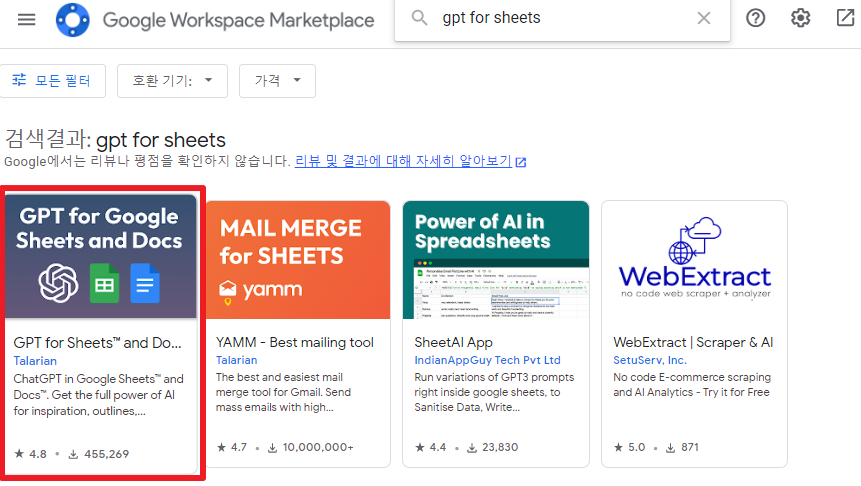
Task: Click the 'Run variations of GPT3 prompts' description
Action: click(x=494, y=392)
